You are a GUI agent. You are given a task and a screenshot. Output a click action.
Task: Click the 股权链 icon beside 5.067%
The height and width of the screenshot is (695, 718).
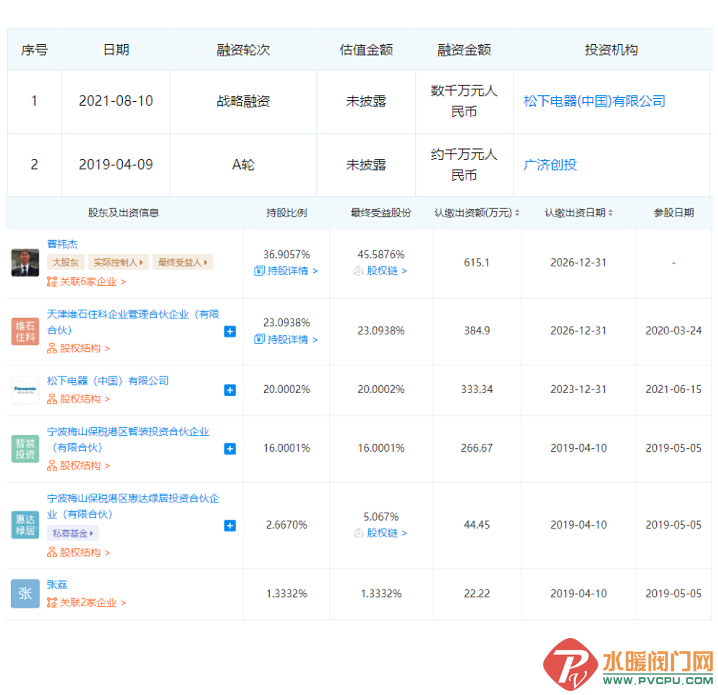pos(359,533)
